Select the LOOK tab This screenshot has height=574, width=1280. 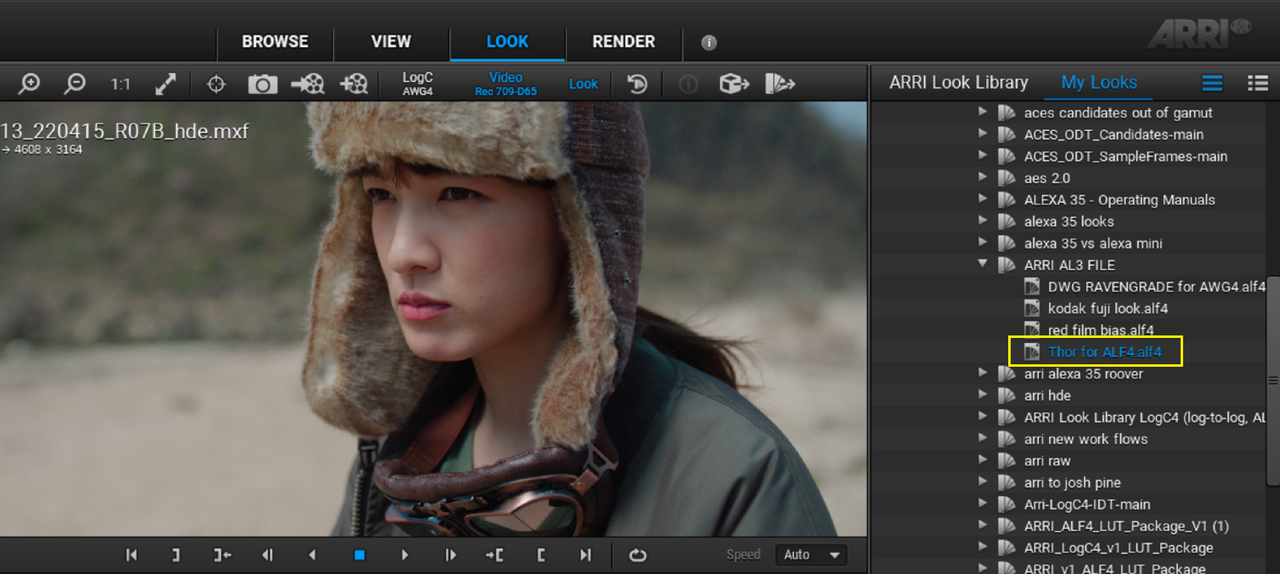tap(507, 42)
